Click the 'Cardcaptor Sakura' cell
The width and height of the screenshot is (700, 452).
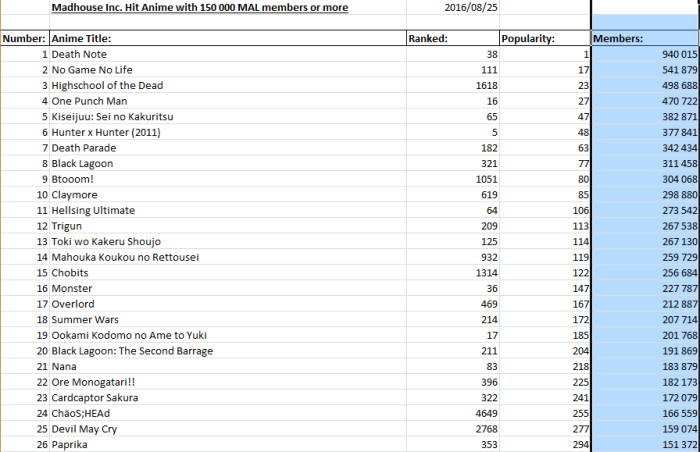click(x=228, y=398)
